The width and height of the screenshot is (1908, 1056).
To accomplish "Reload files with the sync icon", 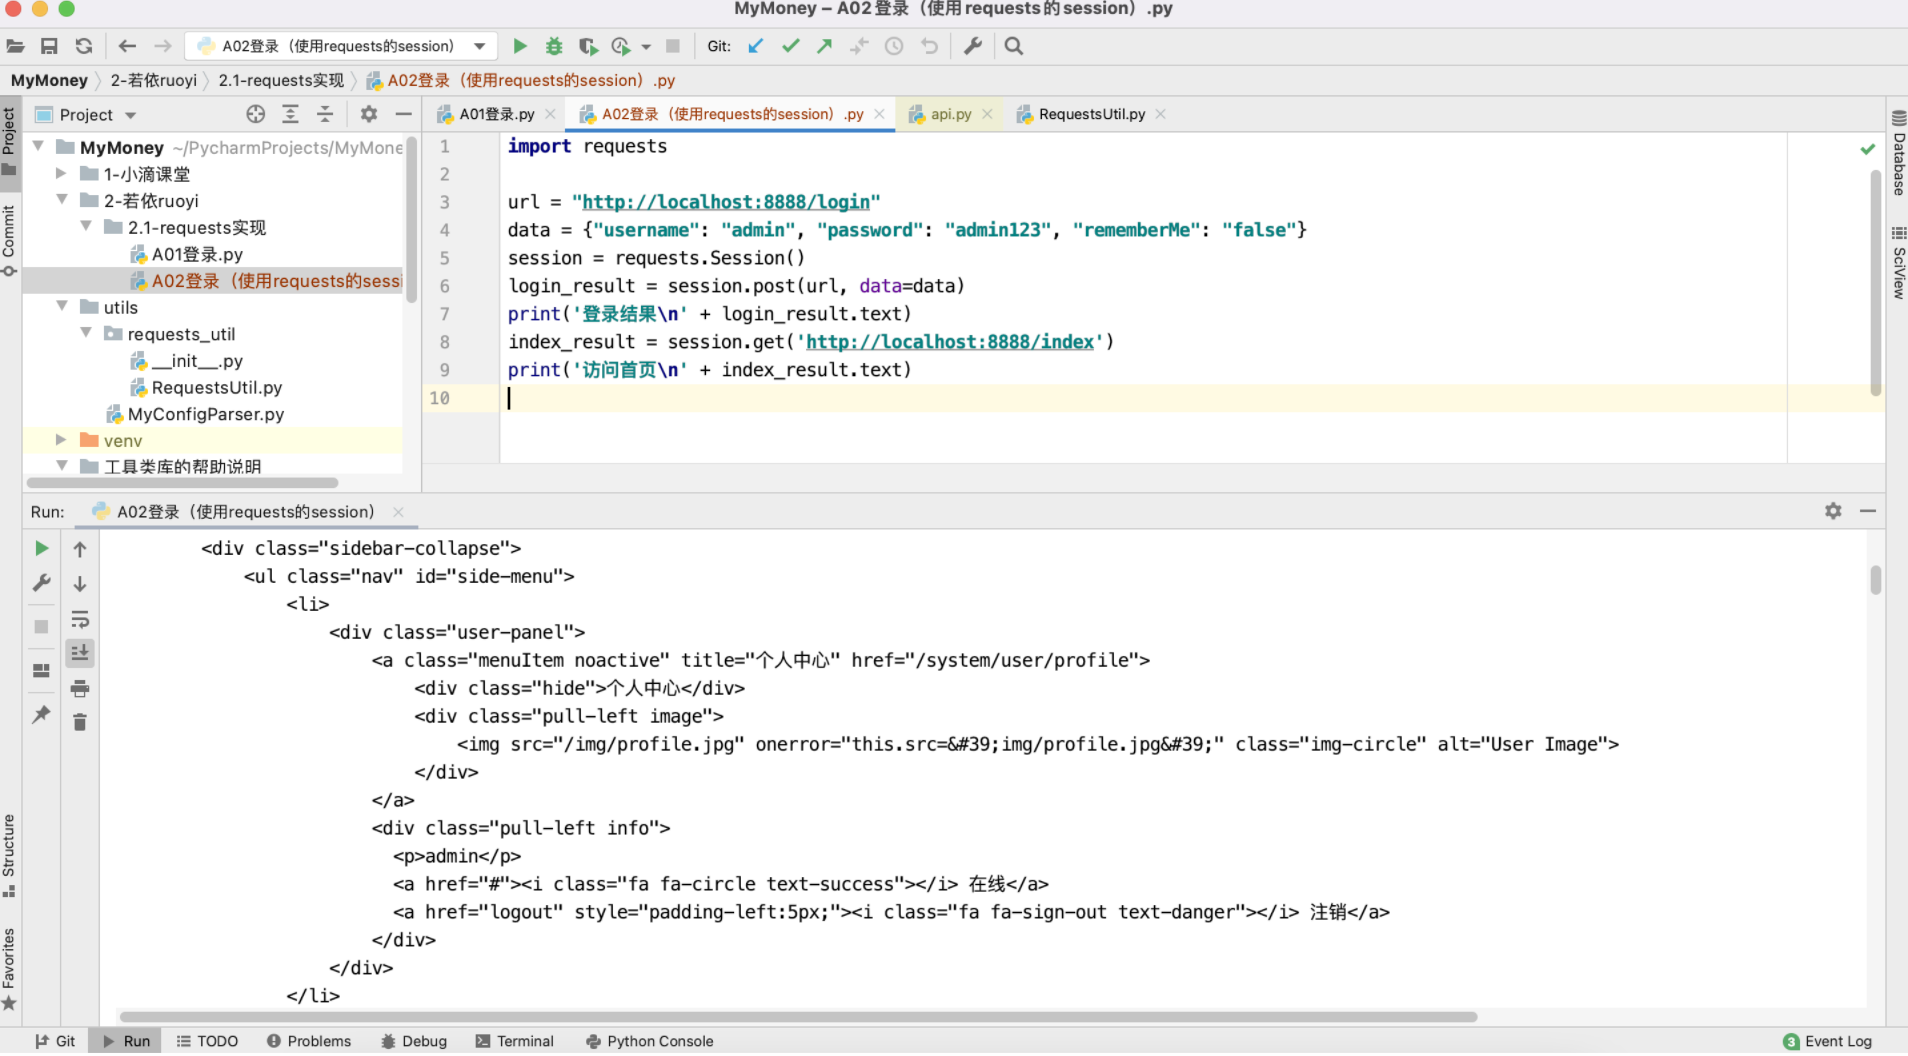I will click(x=84, y=46).
